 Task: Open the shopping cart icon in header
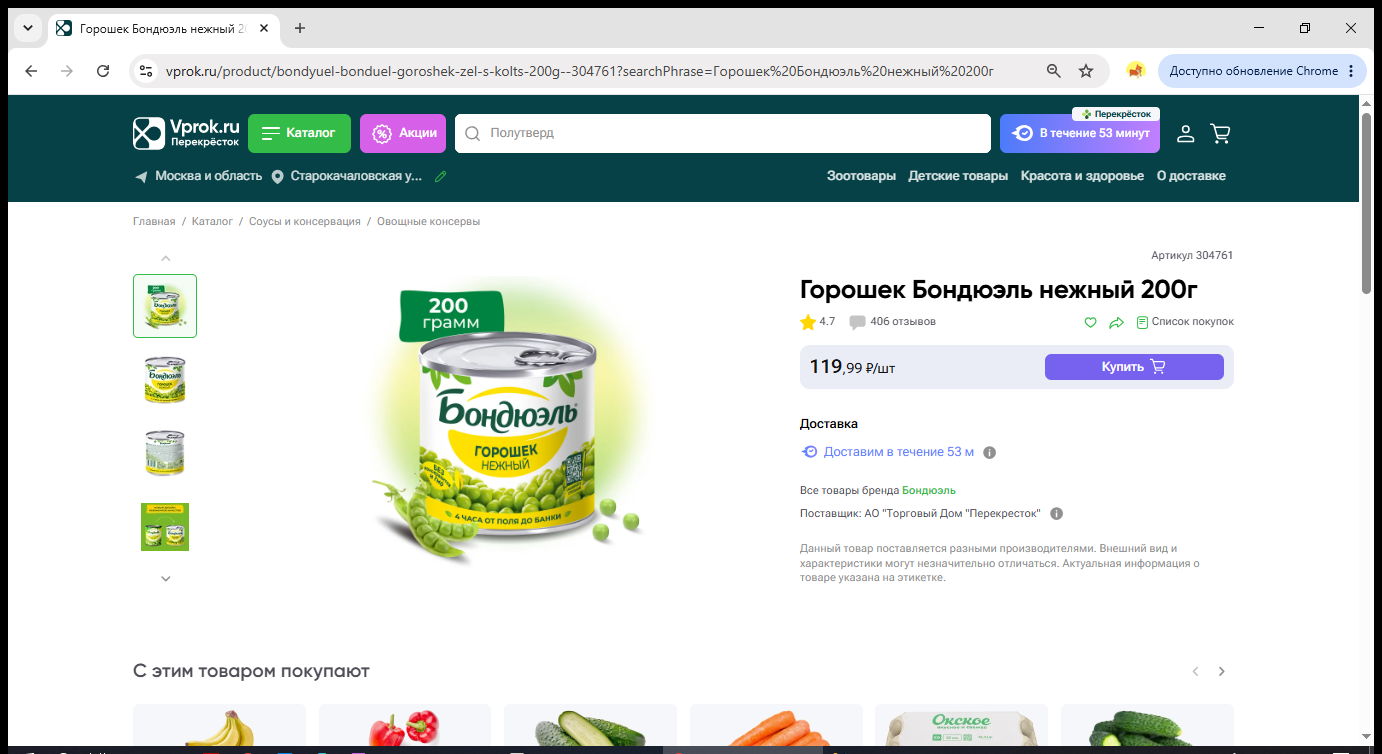pyautogui.click(x=1220, y=133)
